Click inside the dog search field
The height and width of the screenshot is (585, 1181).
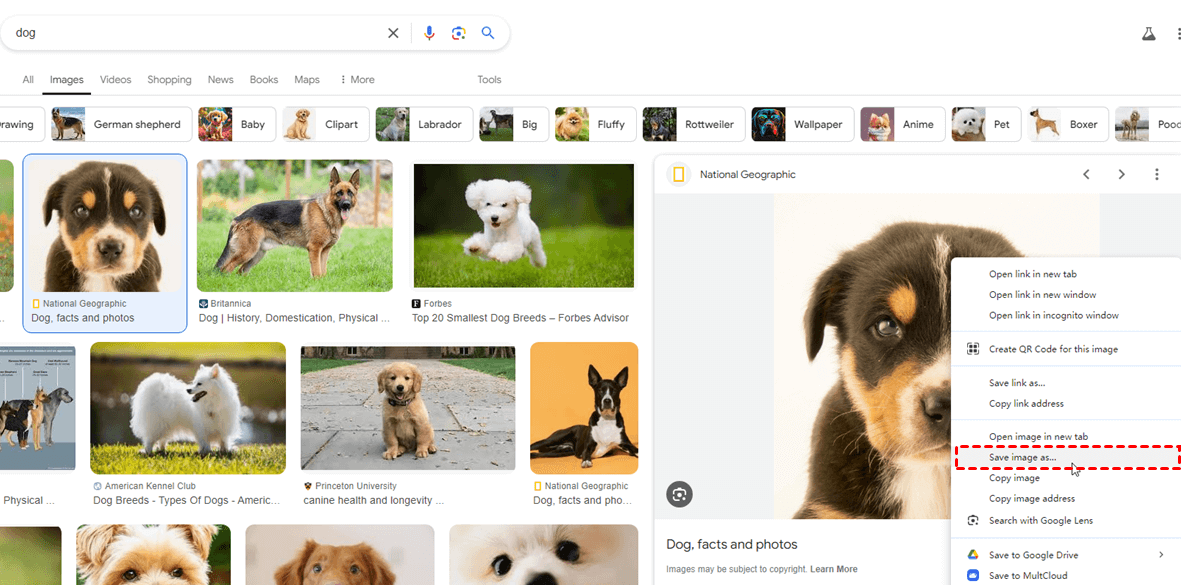(196, 33)
